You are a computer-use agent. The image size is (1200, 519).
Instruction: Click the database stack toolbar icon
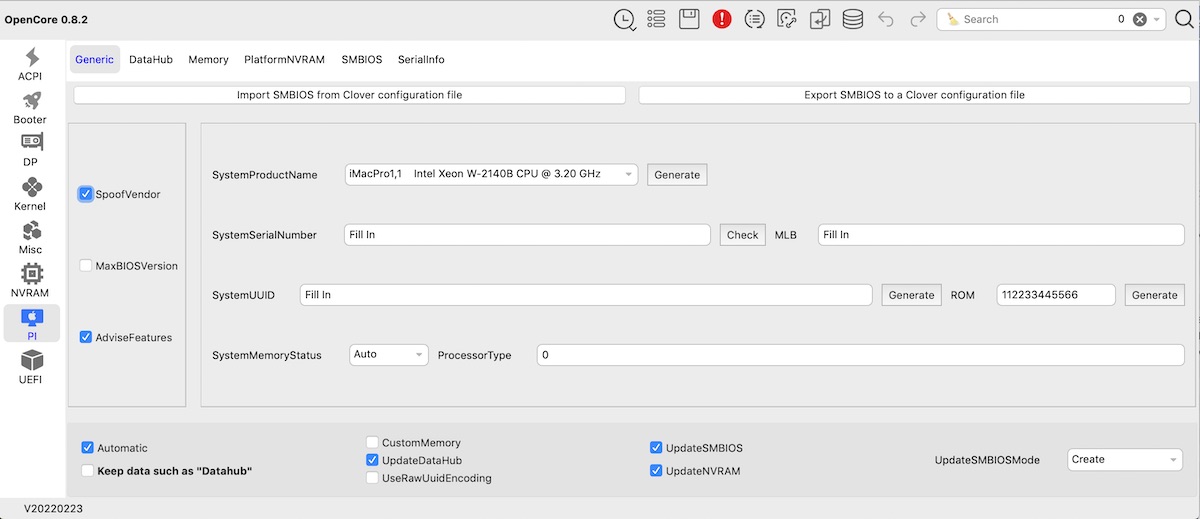(852, 19)
